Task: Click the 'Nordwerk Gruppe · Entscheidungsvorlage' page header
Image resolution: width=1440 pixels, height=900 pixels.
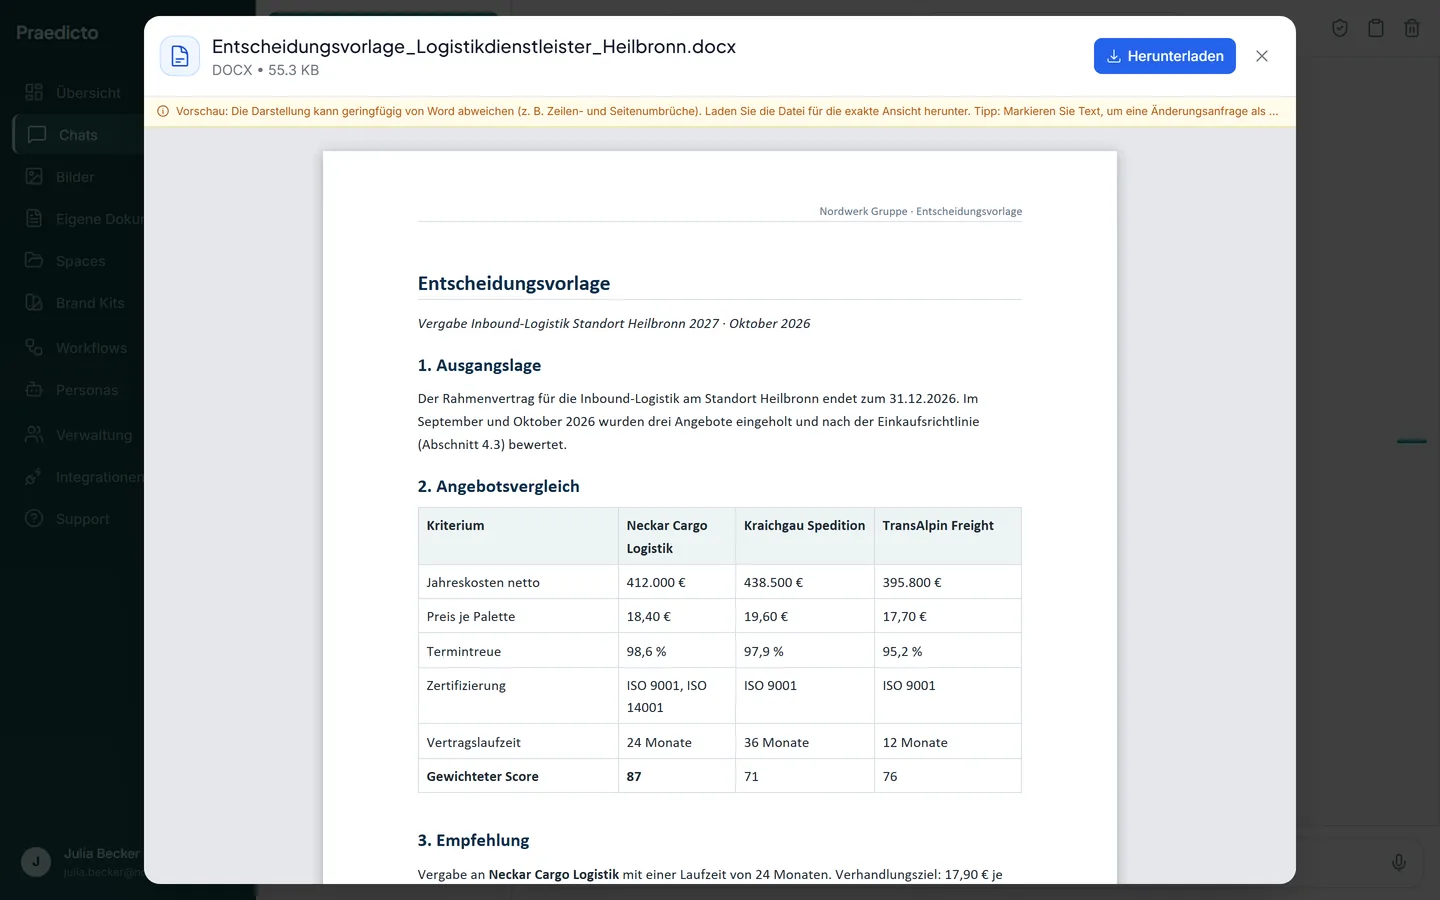Action: coord(920,211)
